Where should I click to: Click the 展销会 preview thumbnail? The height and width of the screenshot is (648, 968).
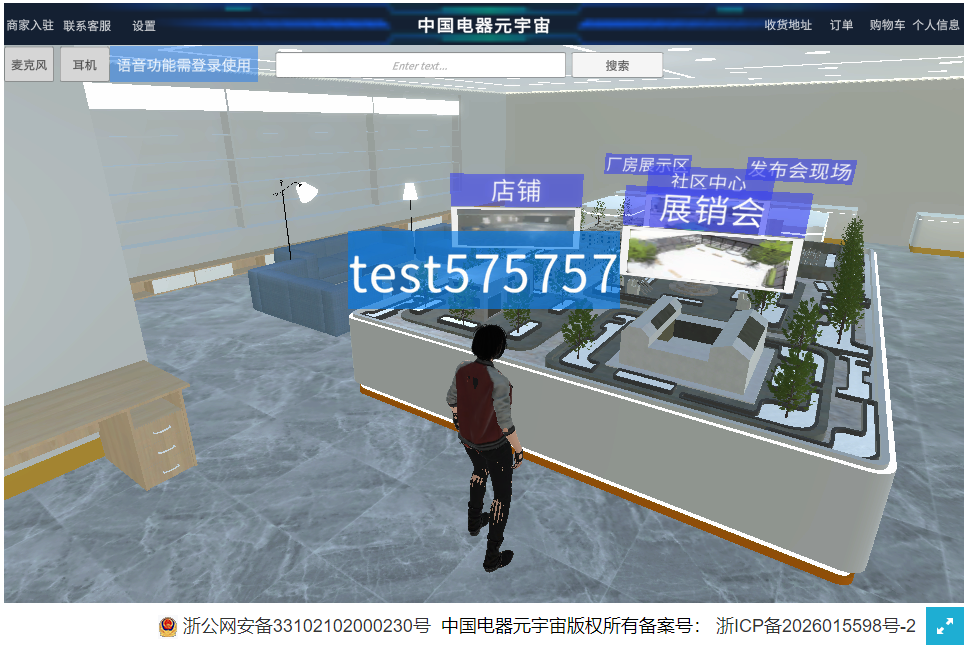click(x=711, y=259)
